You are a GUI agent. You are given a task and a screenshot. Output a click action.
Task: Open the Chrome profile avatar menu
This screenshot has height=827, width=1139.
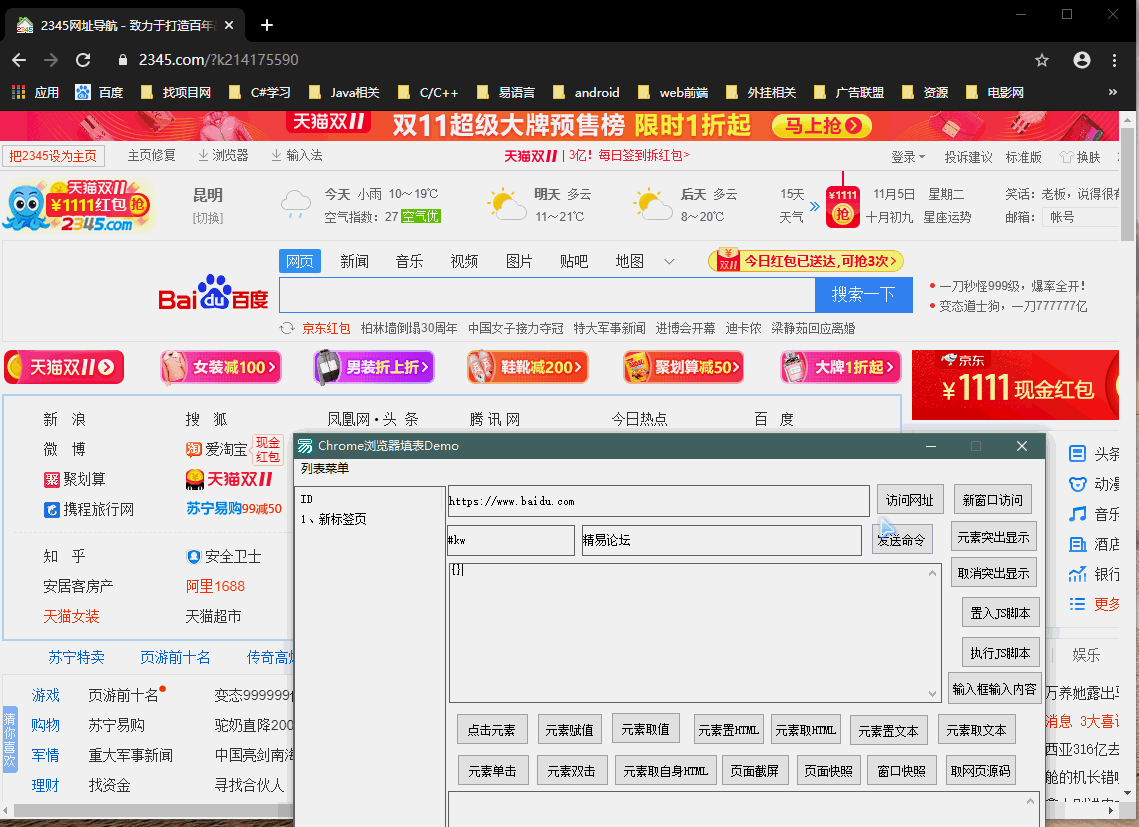pos(1082,60)
